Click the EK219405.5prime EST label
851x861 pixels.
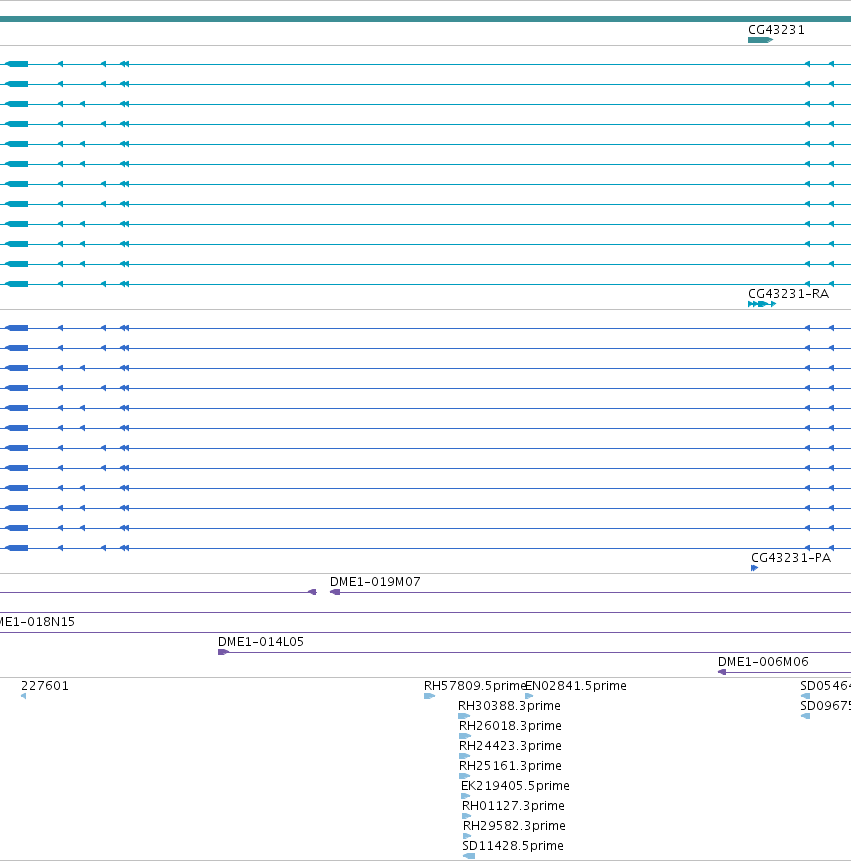pyautogui.click(x=516, y=786)
